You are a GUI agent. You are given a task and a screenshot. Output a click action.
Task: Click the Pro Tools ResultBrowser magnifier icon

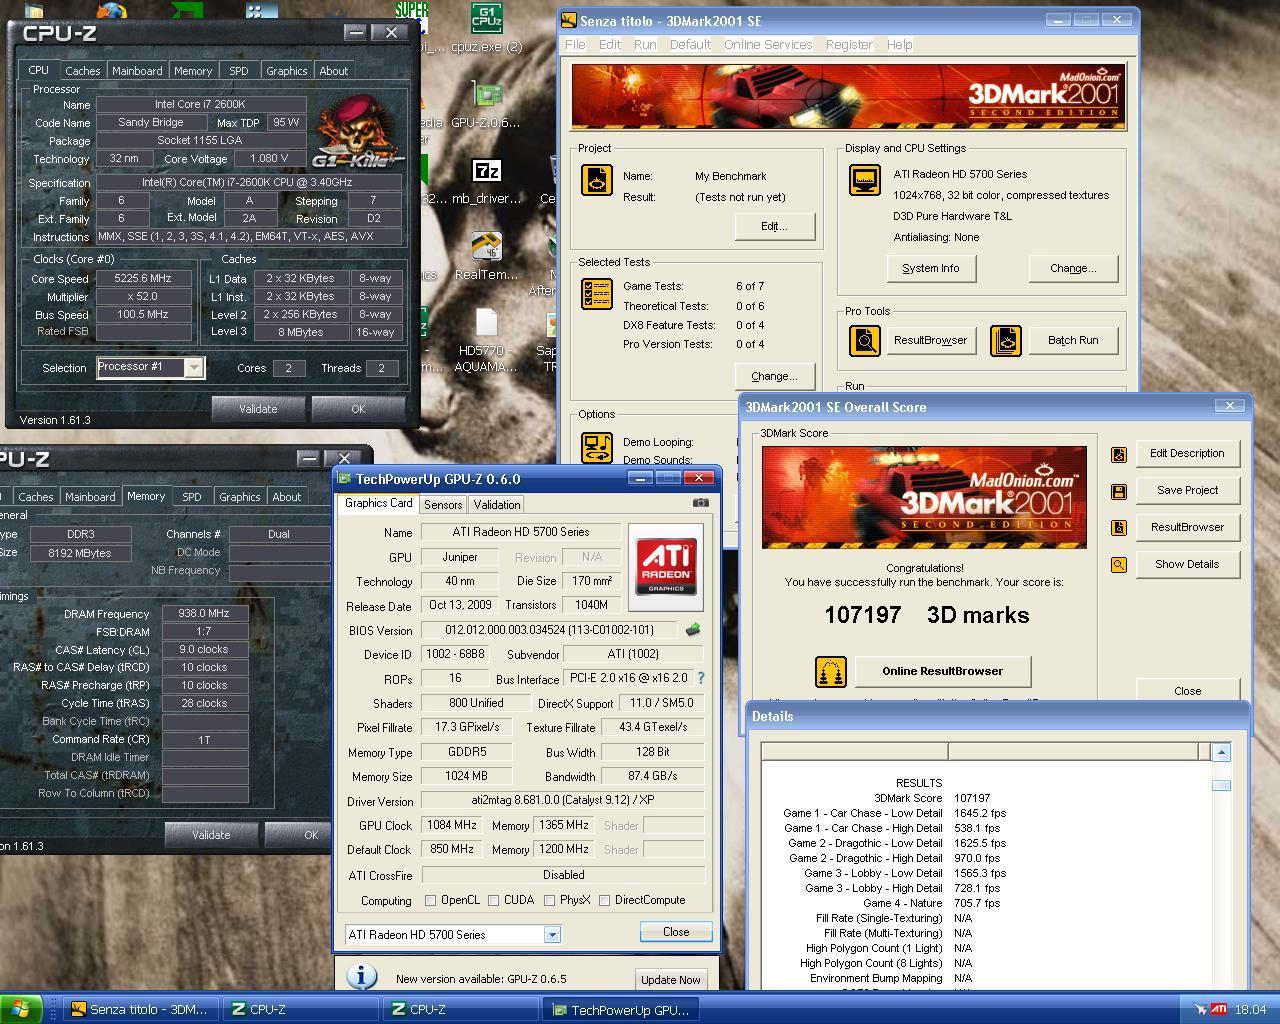click(x=865, y=341)
